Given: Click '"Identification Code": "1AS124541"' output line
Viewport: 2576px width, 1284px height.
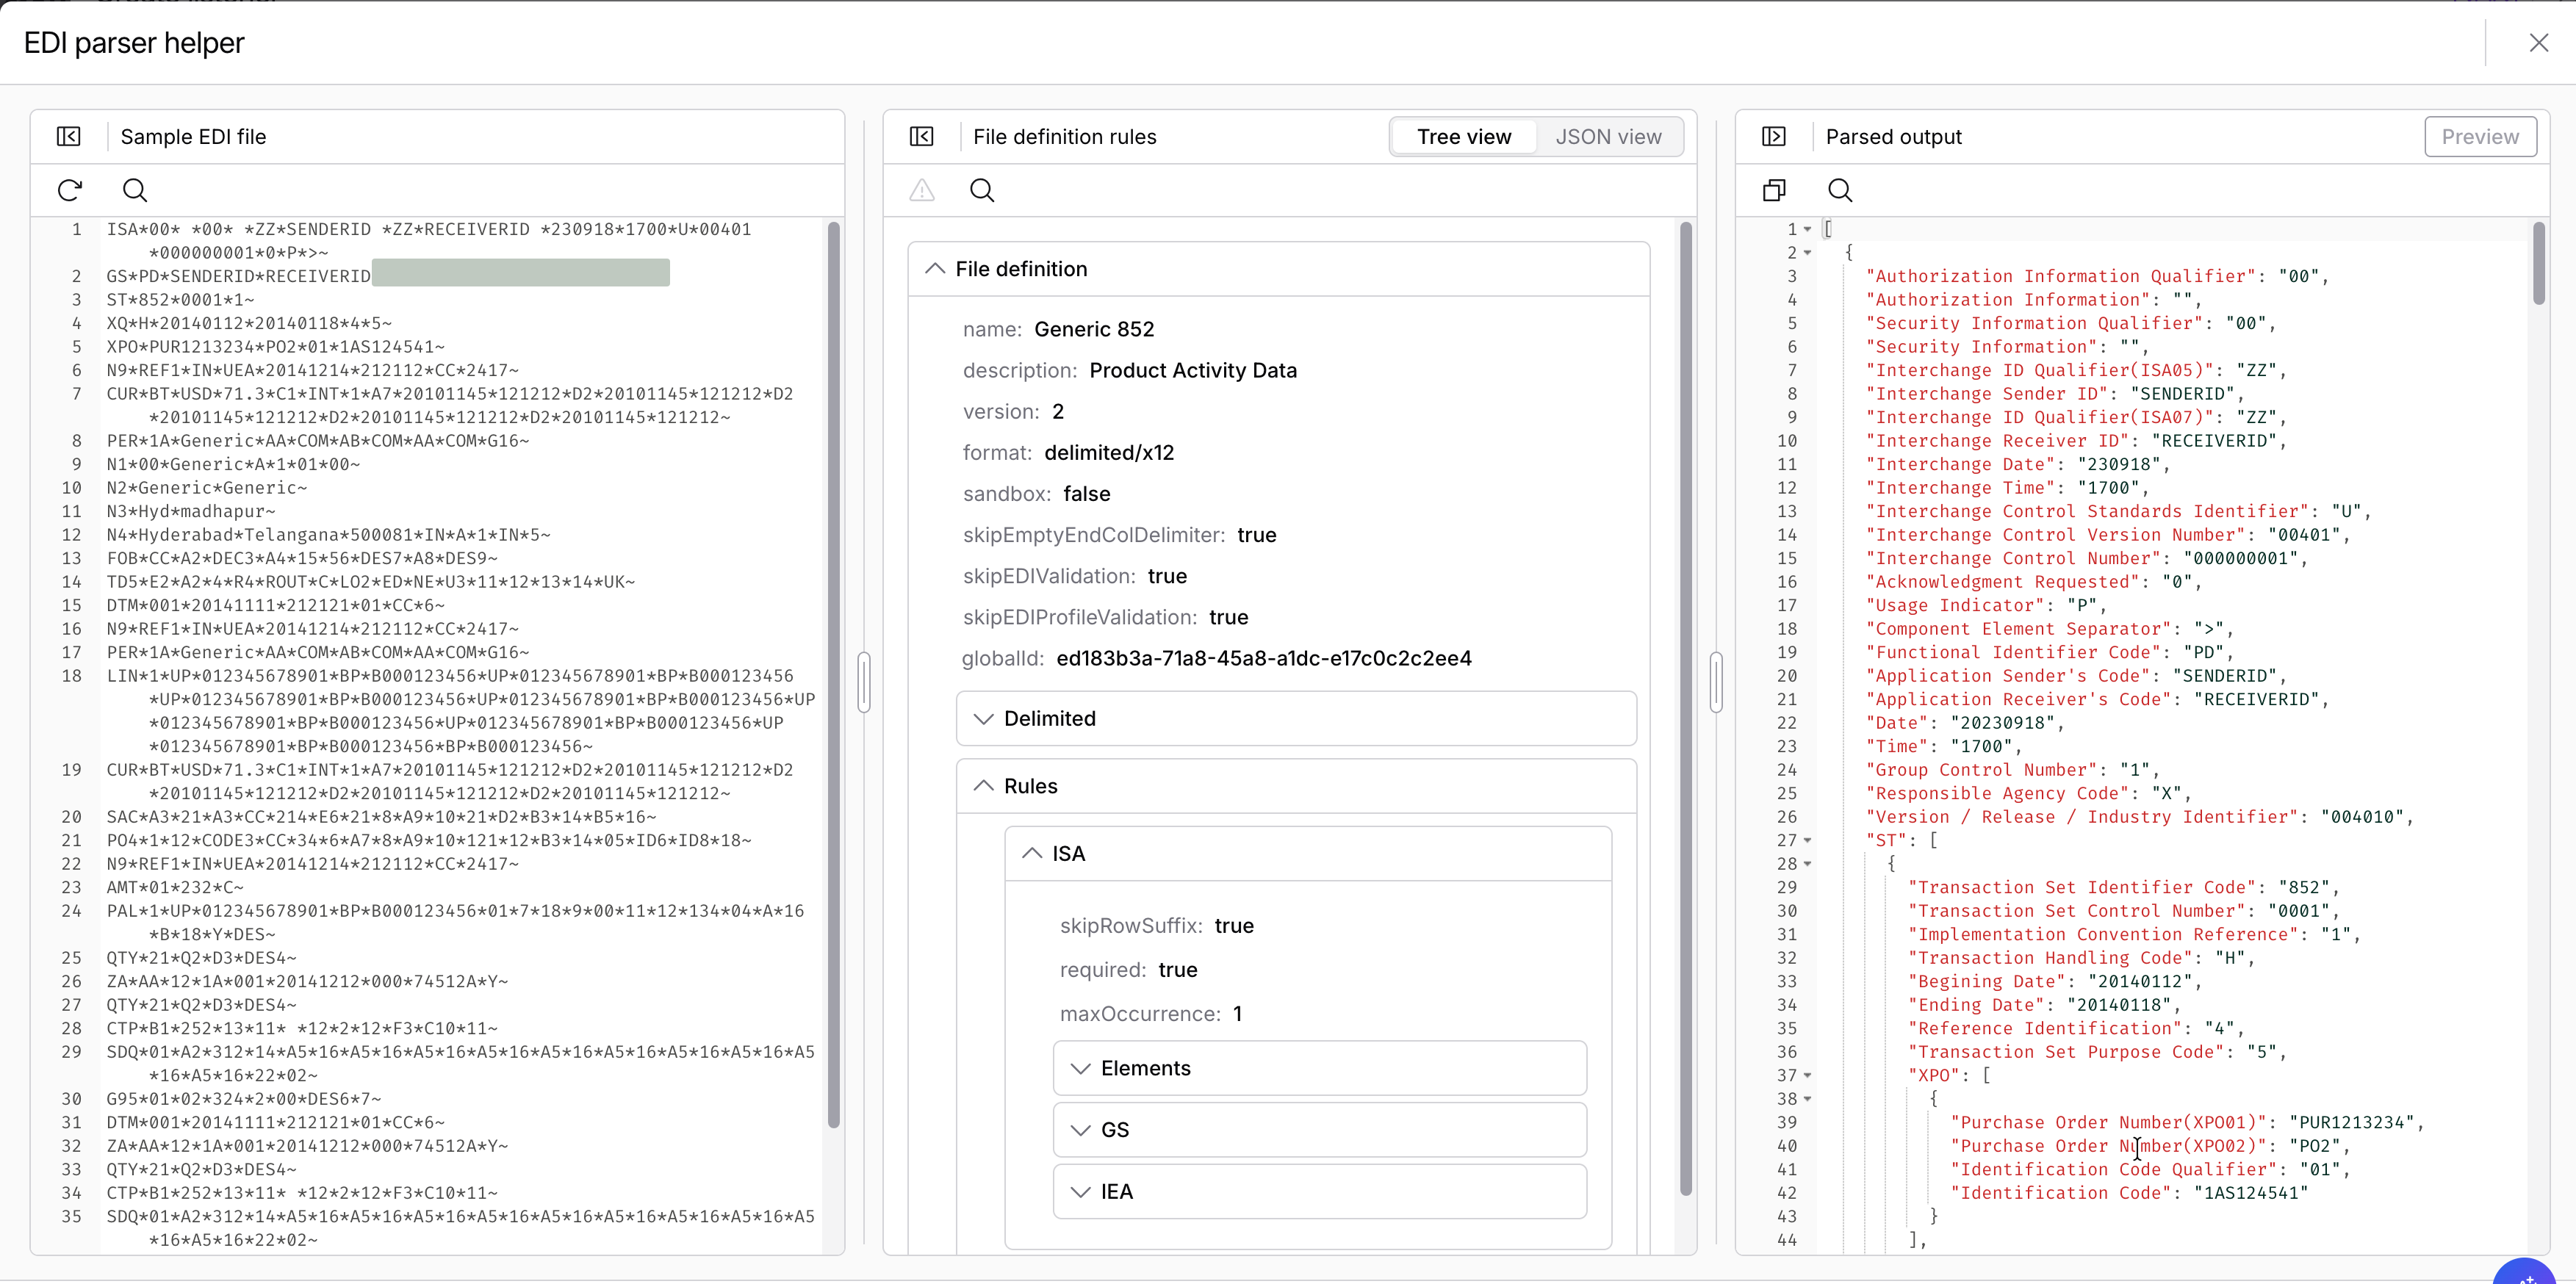Looking at the screenshot, I should click(x=2130, y=1193).
